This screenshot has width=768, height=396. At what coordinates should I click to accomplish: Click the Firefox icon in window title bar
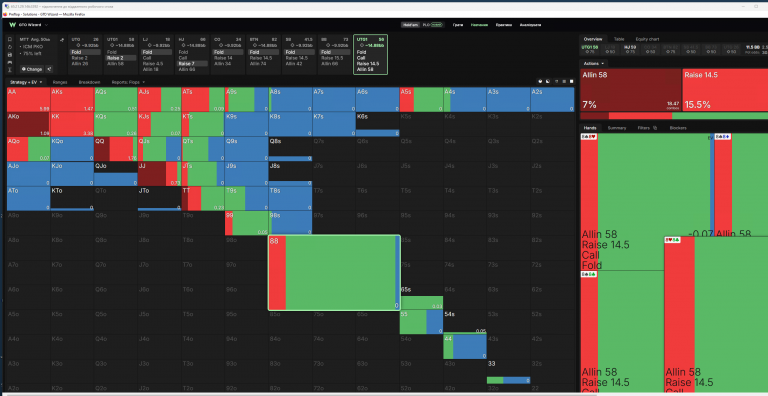(x=5, y=15)
